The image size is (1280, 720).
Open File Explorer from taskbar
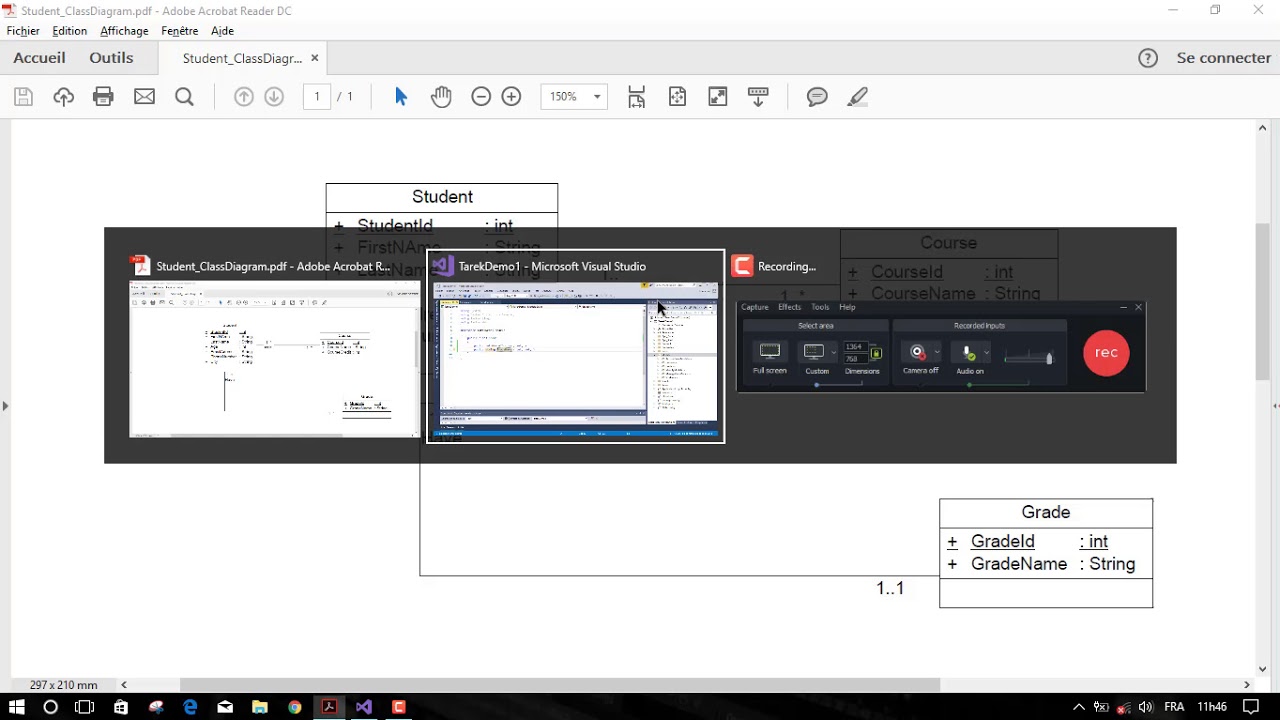coord(260,707)
